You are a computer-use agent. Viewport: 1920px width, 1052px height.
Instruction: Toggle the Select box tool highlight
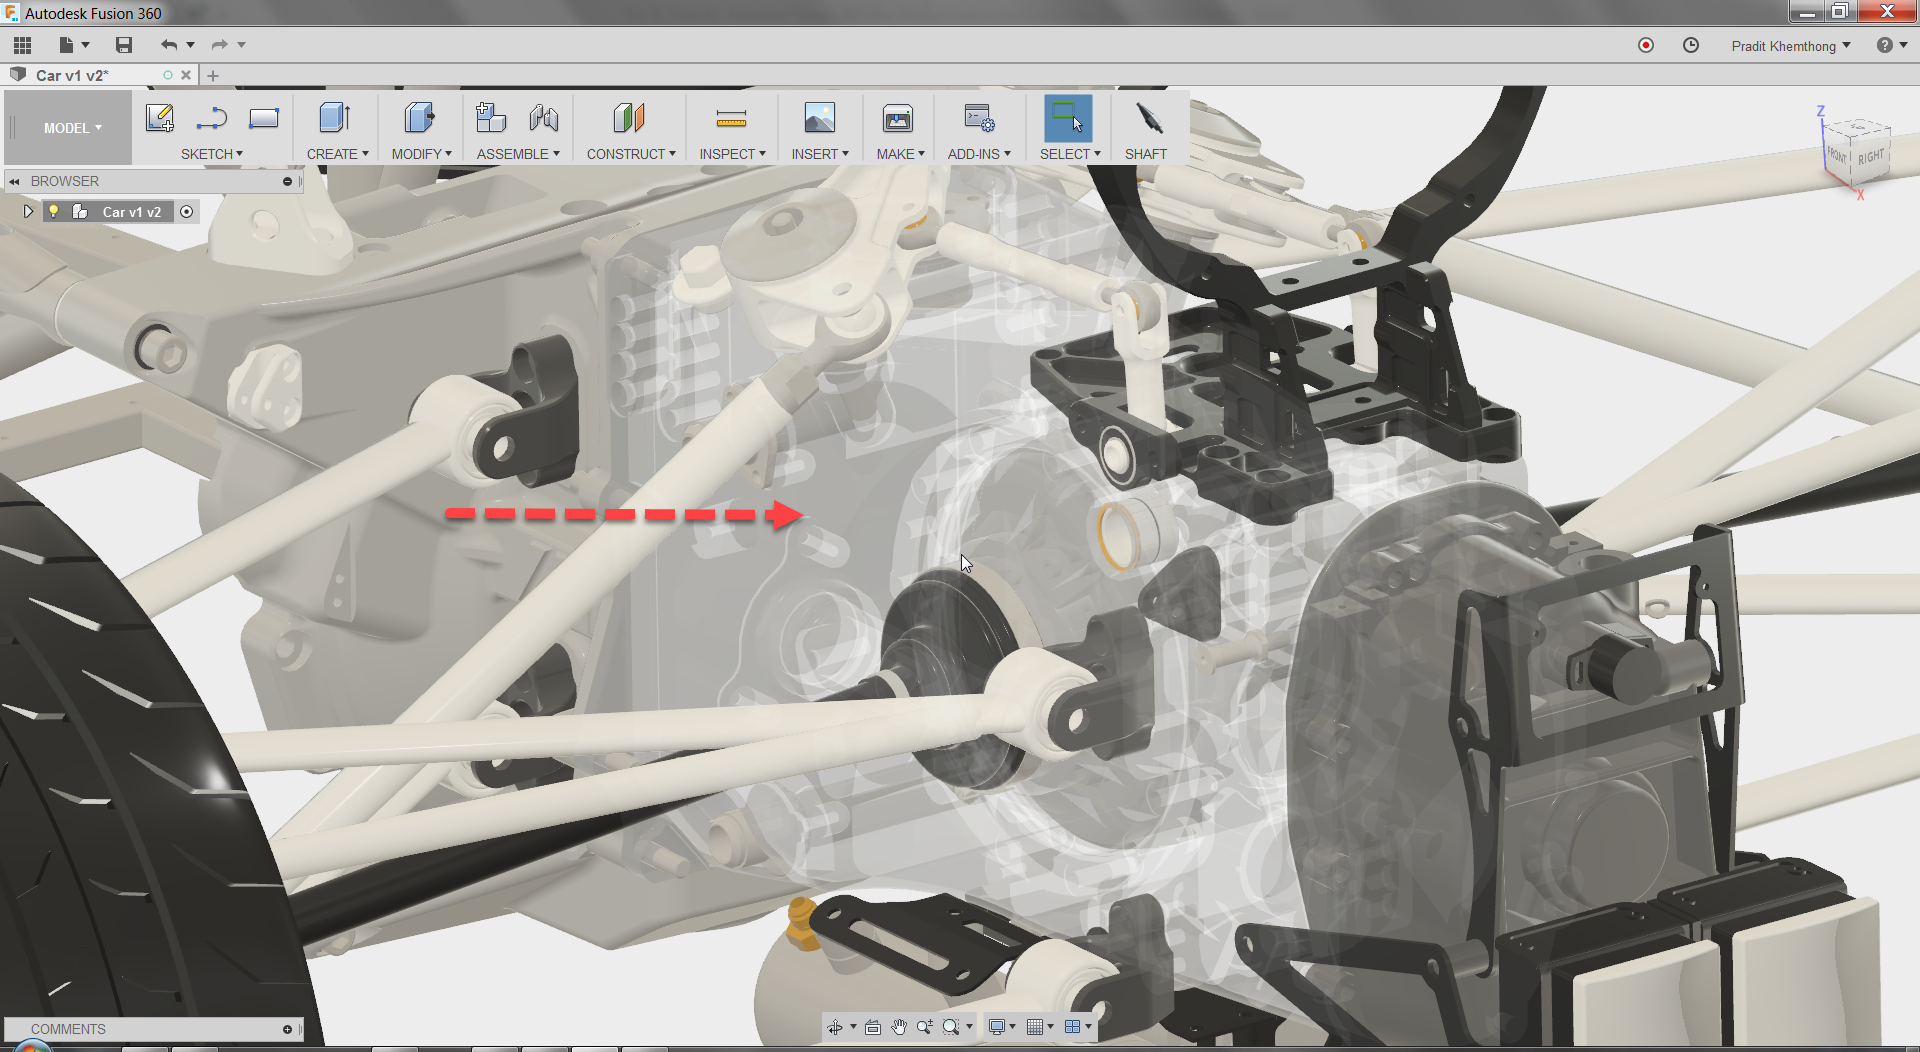pyautogui.click(x=1066, y=117)
